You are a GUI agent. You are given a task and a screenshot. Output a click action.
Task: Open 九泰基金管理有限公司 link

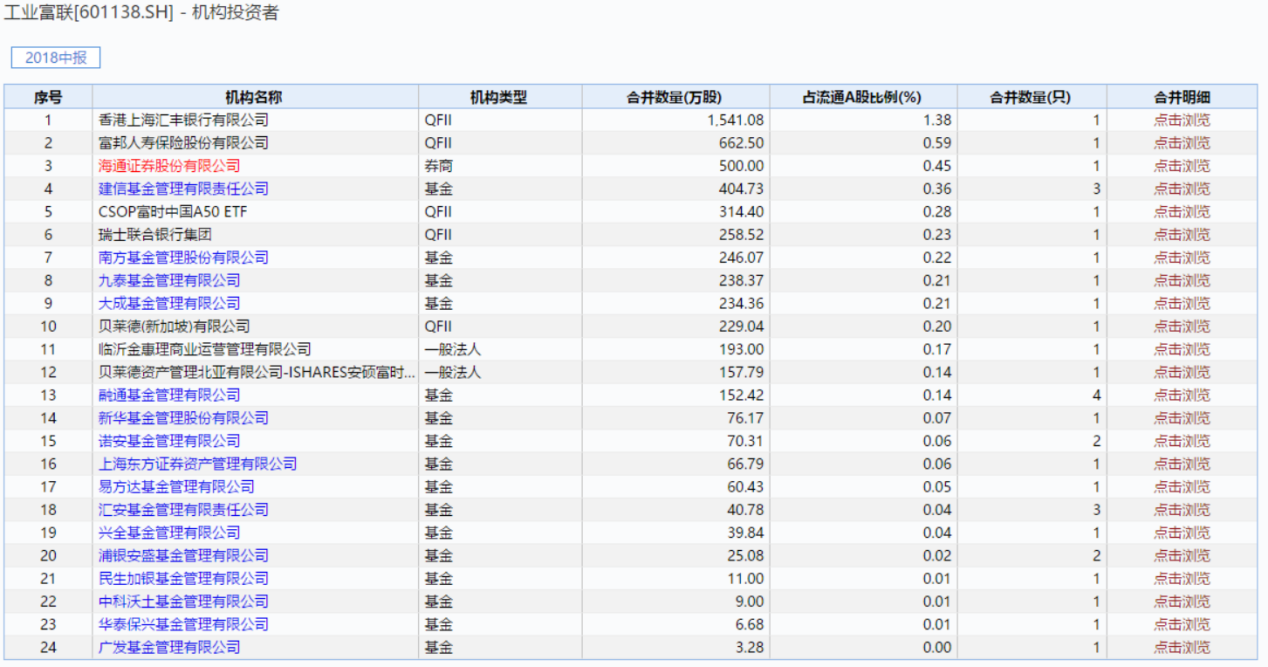click(x=170, y=281)
